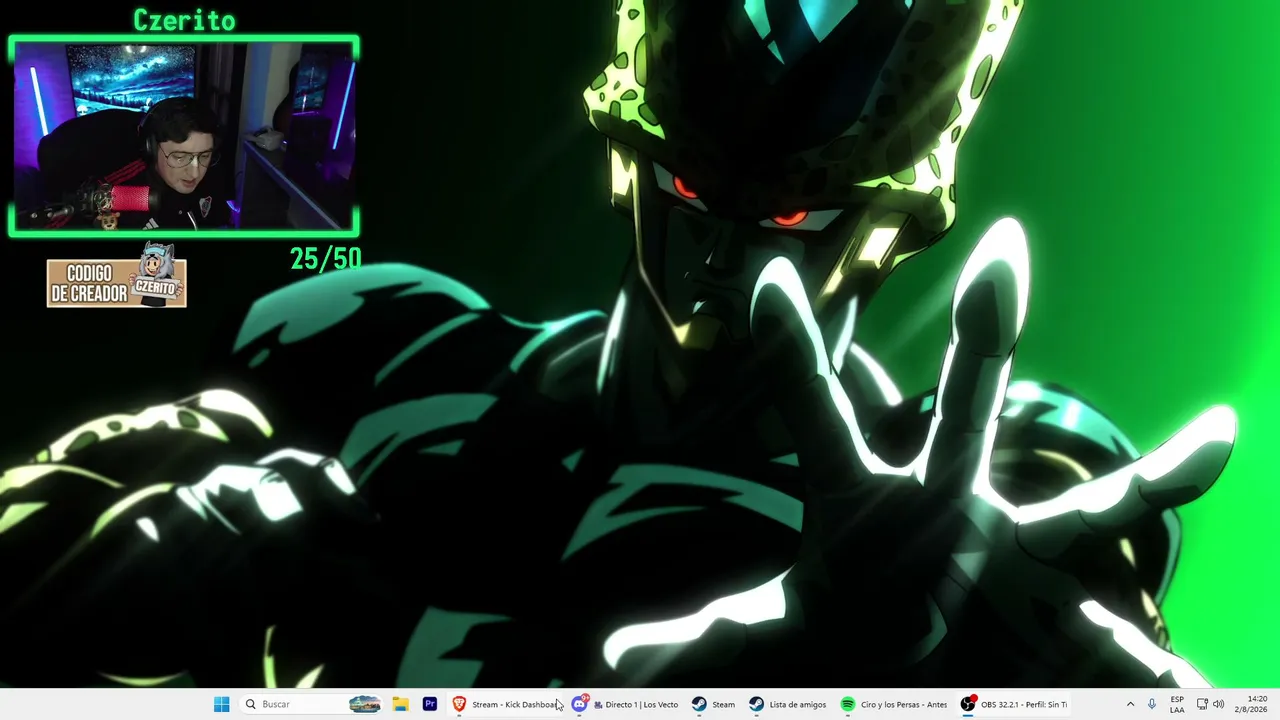Open the OBS 32.2.1 window
Viewport: 1280px width, 720px height.
(x=1014, y=704)
